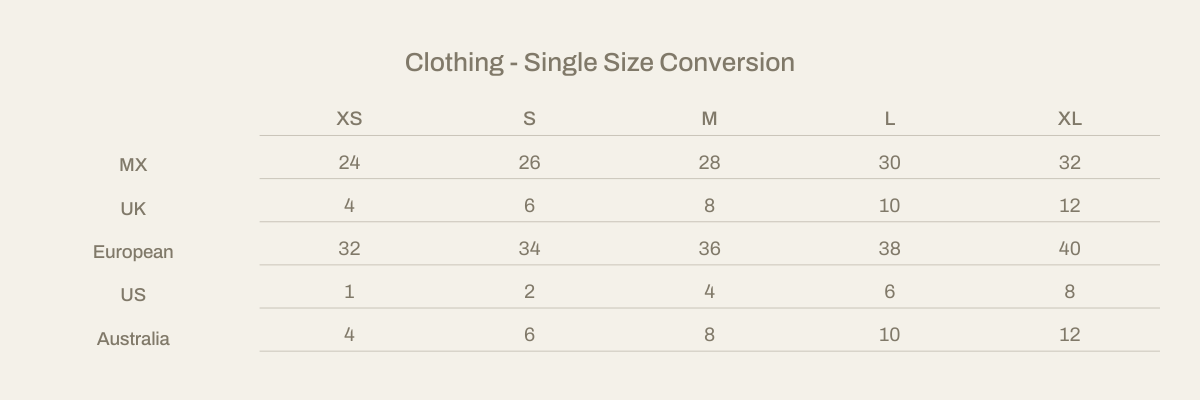The width and height of the screenshot is (1200, 400).
Task: Select the XS column header
Action: click(349, 119)
